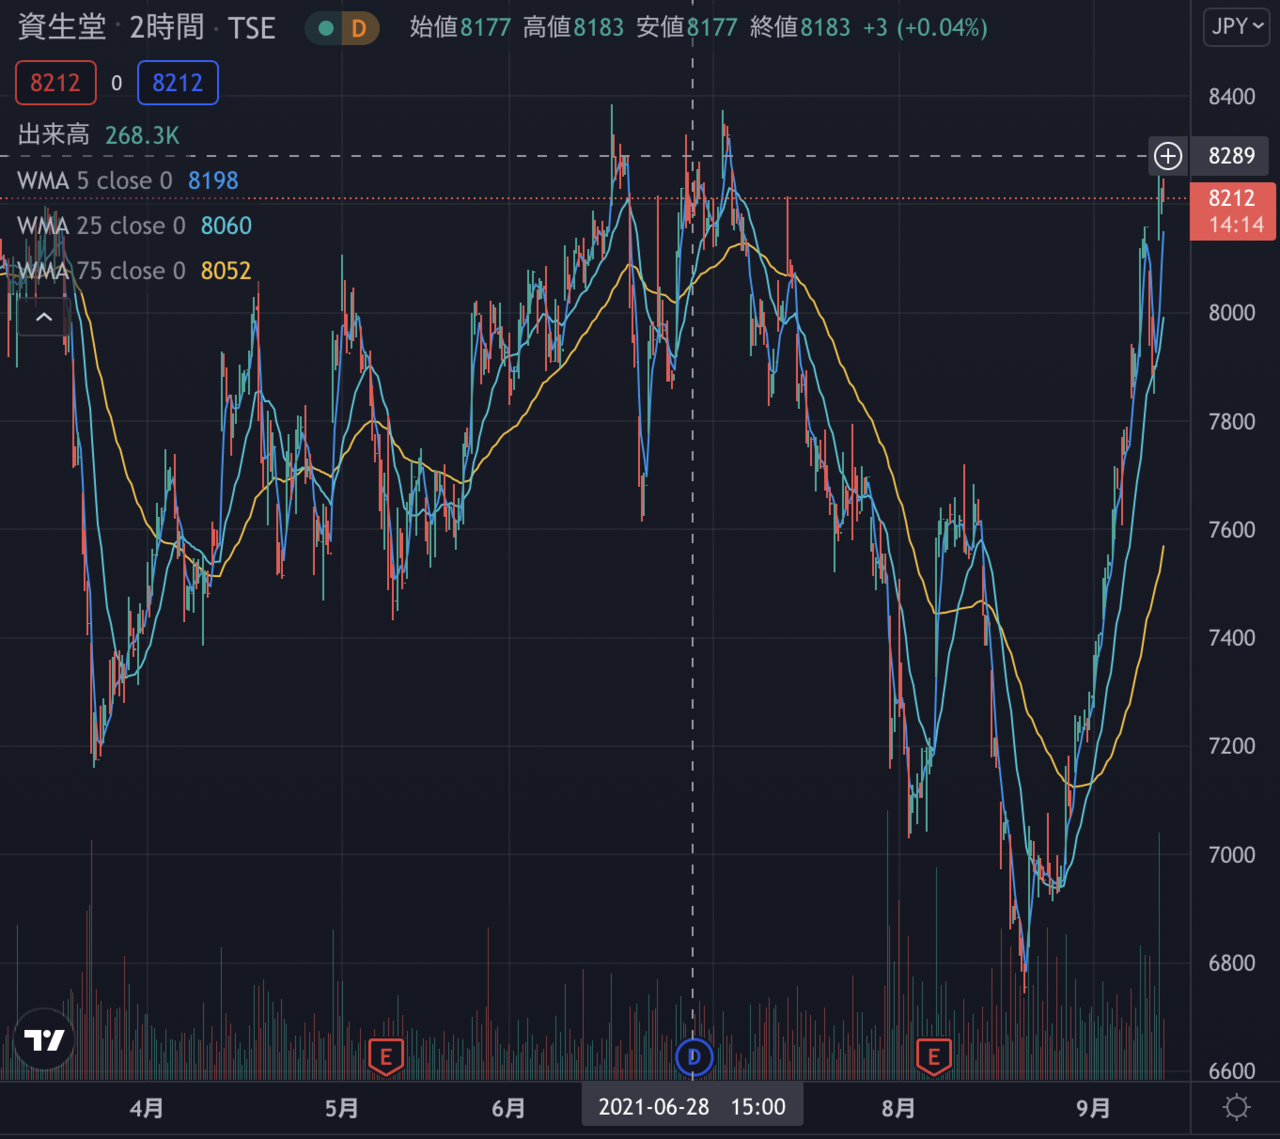Click the 8289 crosshair price label
This screenshot has width=1280, height=1139.
(x=1231, y=156)
